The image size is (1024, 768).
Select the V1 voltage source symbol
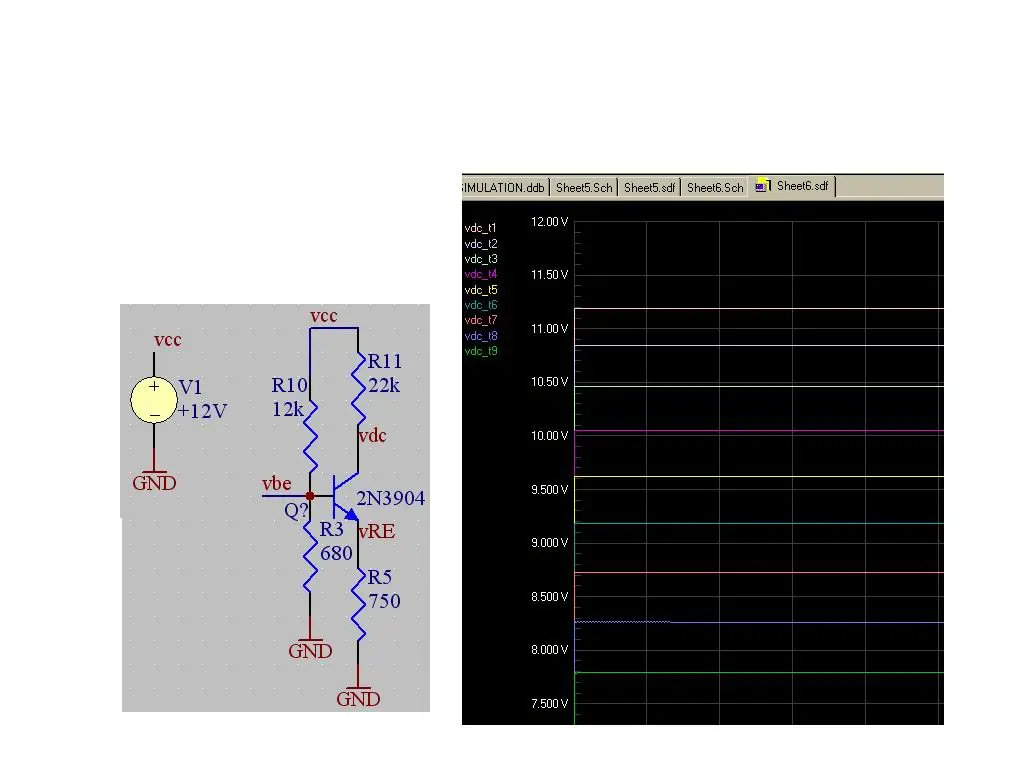[154, 400]
